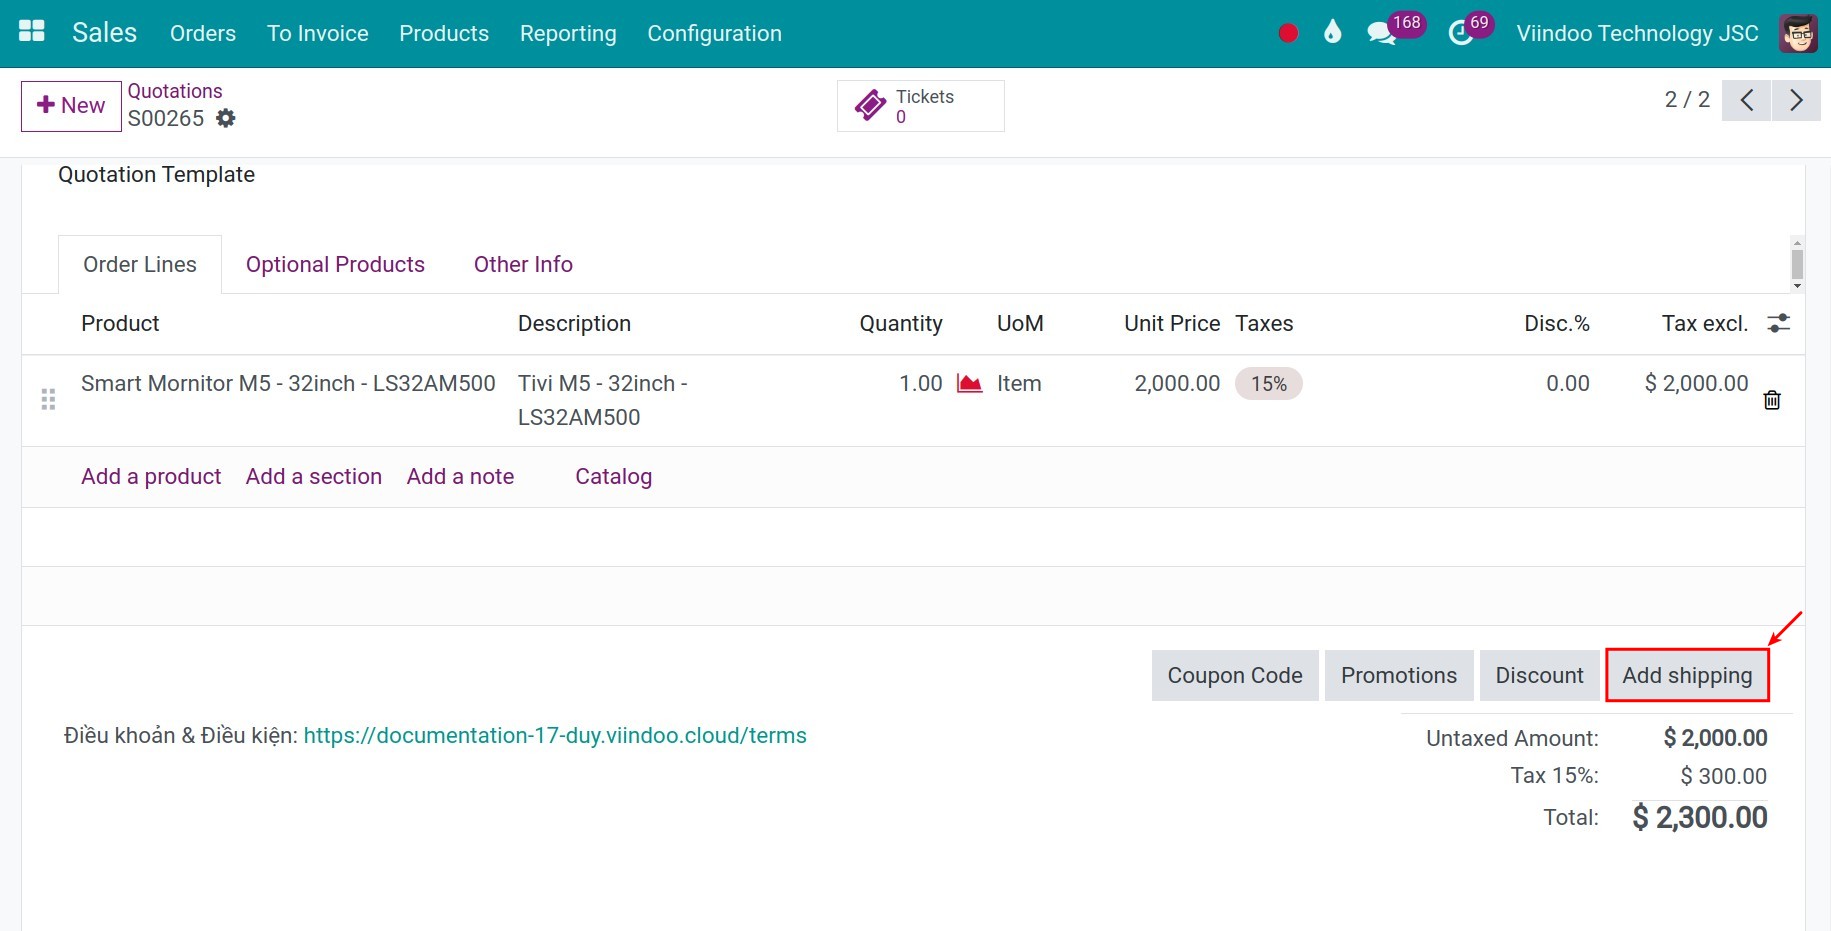The image size is (1831, 931).
Task: Open the Orders menu
Action: point(203,33)
